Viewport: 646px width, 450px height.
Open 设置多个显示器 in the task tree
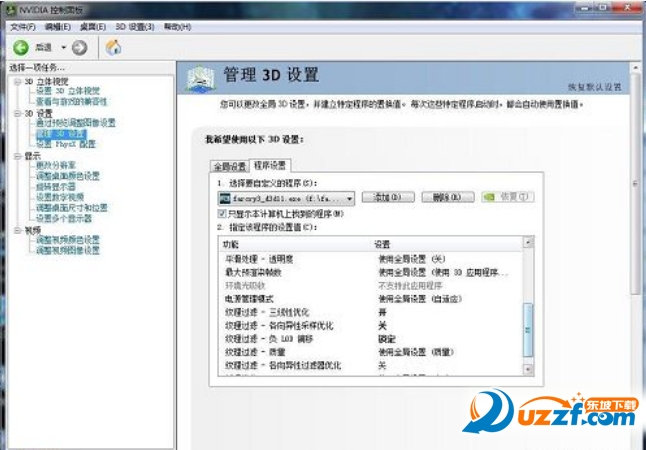coord(64,218)
